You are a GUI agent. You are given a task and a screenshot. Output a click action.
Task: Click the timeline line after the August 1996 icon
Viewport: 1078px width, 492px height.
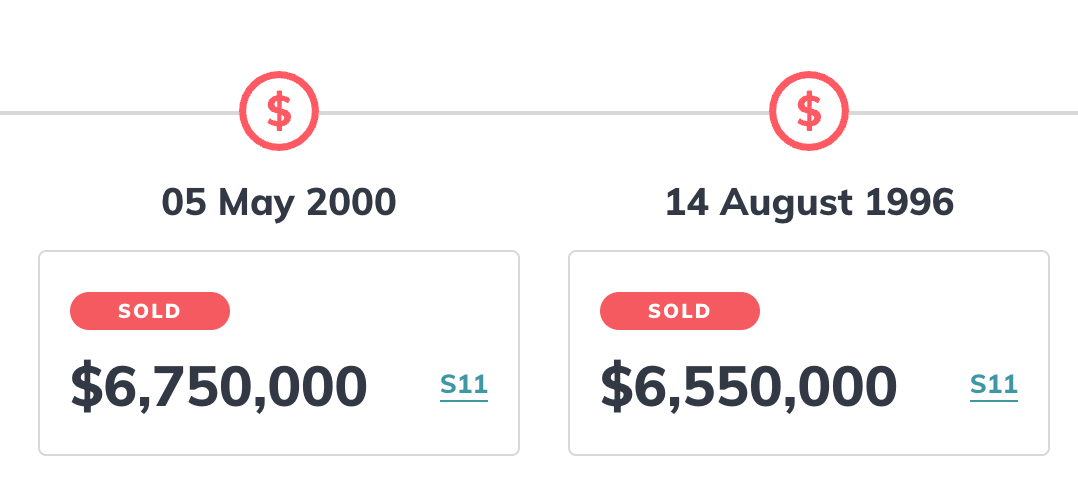pos(963,113)
